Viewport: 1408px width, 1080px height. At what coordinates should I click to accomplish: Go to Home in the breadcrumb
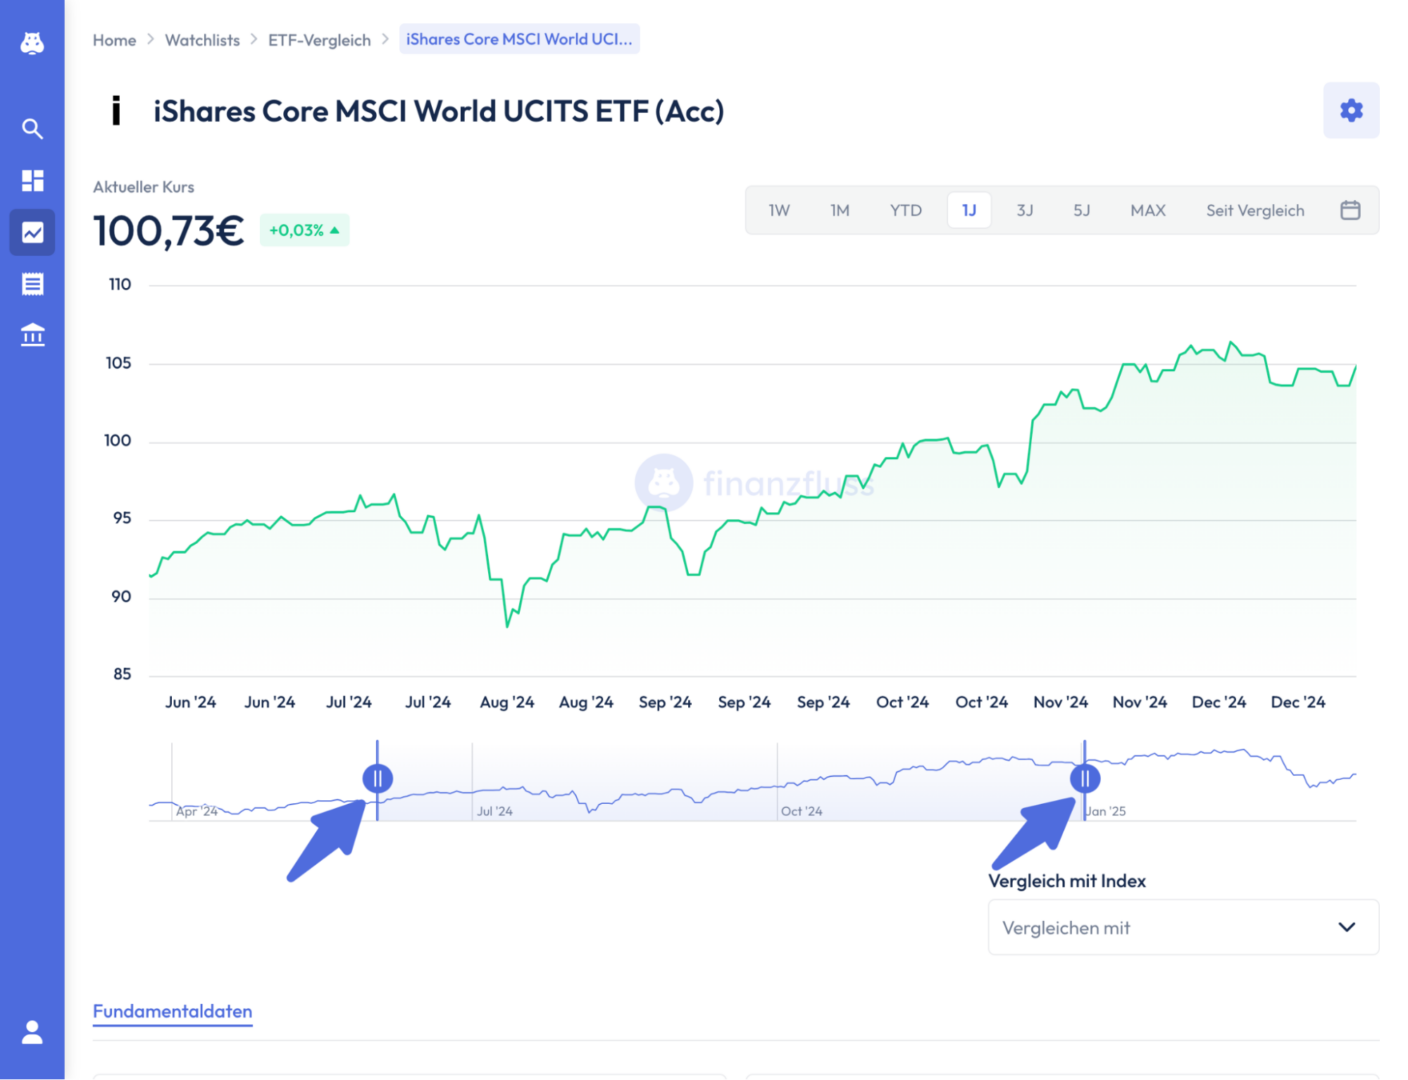(114, 40)
